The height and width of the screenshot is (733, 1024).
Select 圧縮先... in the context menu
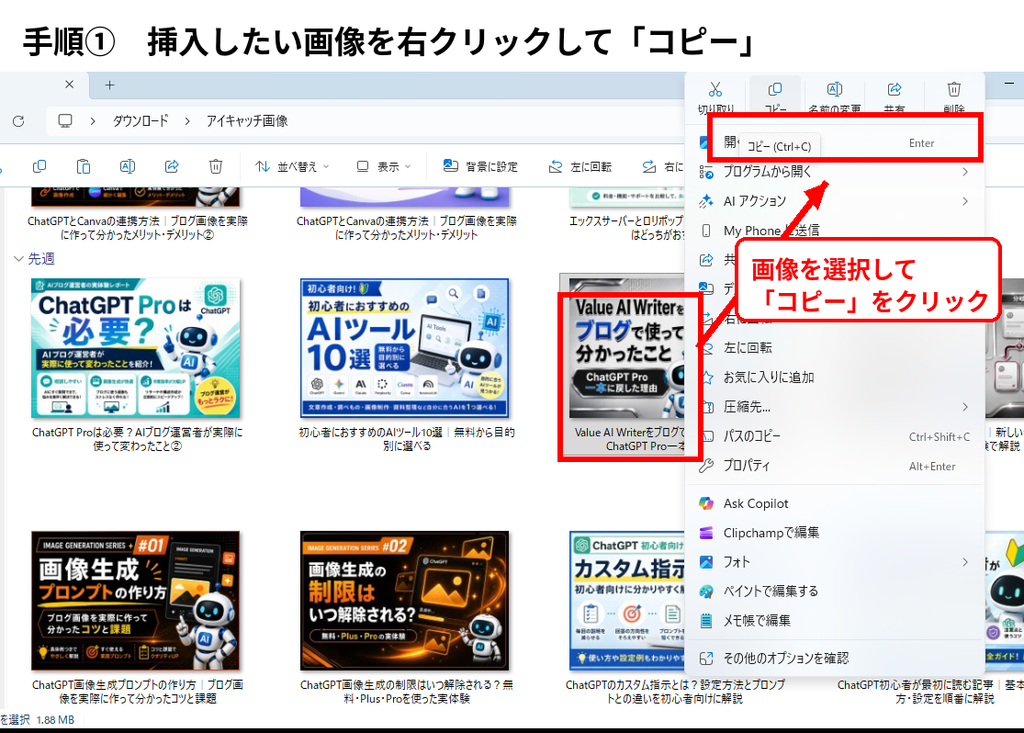point(834,407)
